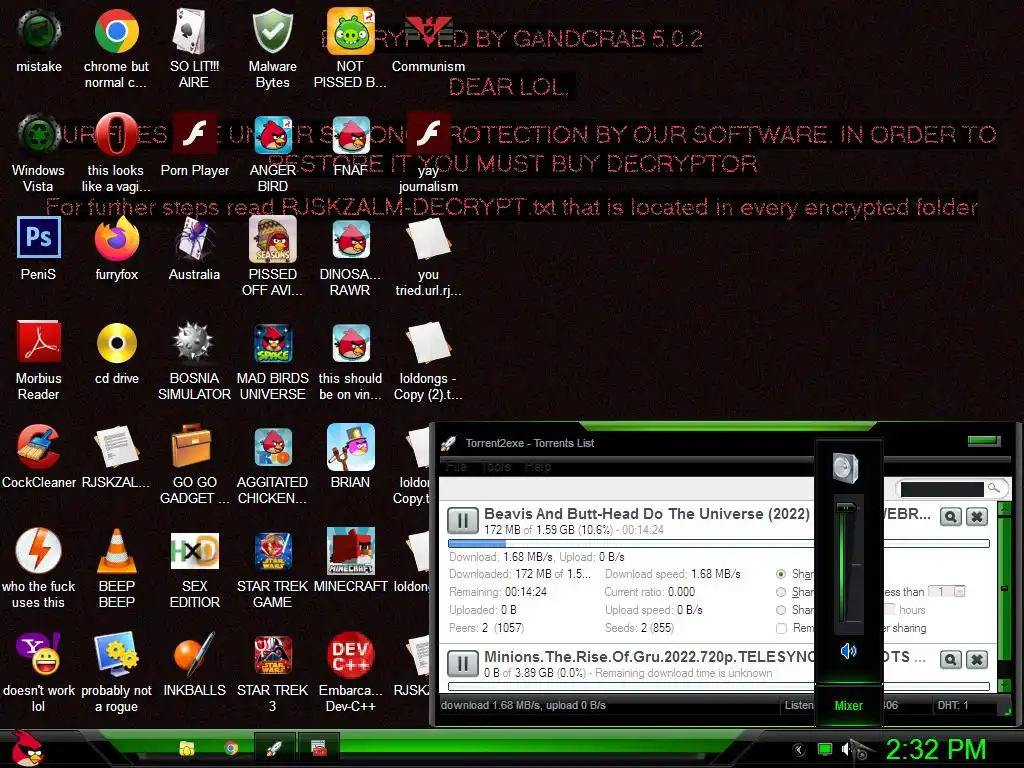Select the 'MINECRAFT' desktop icon
Image resolution: width=1024 pixels, height=768 pixels.
(x=351, y=560)
